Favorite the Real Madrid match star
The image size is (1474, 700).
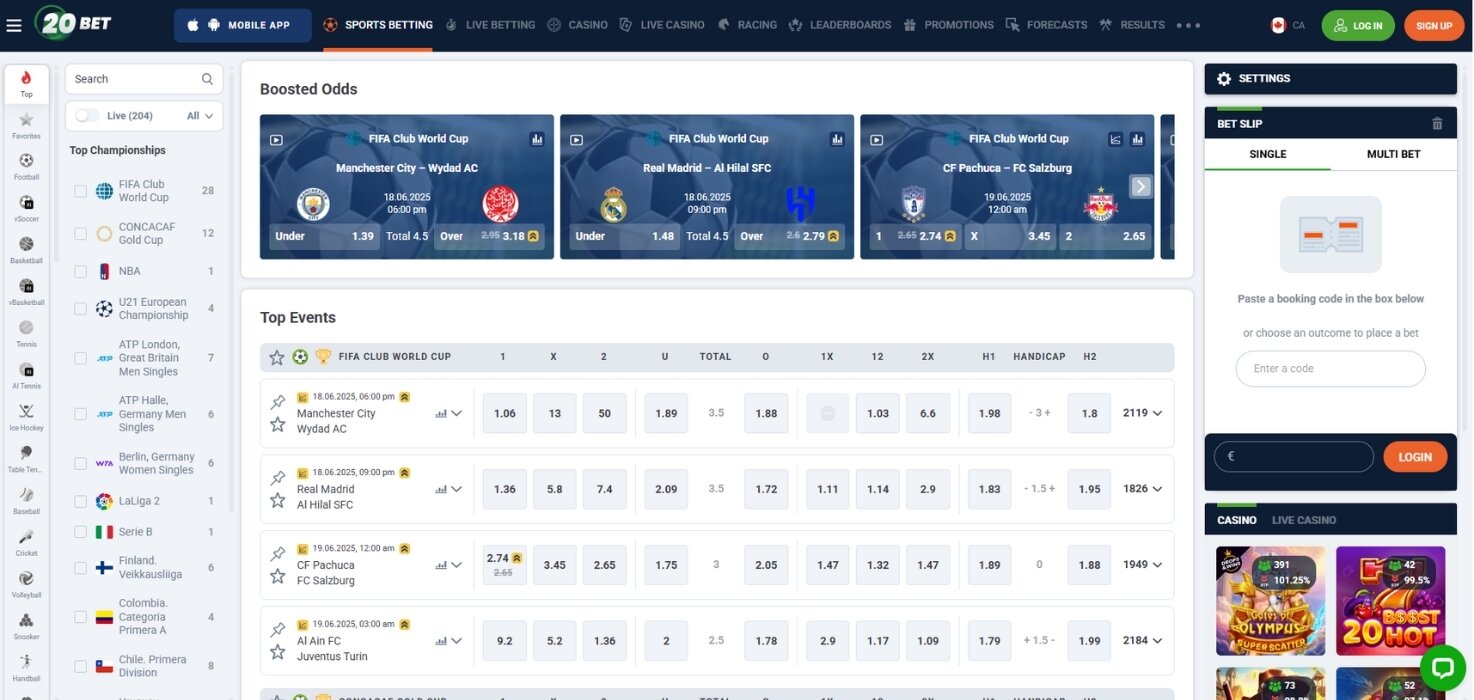click(278, 500)
